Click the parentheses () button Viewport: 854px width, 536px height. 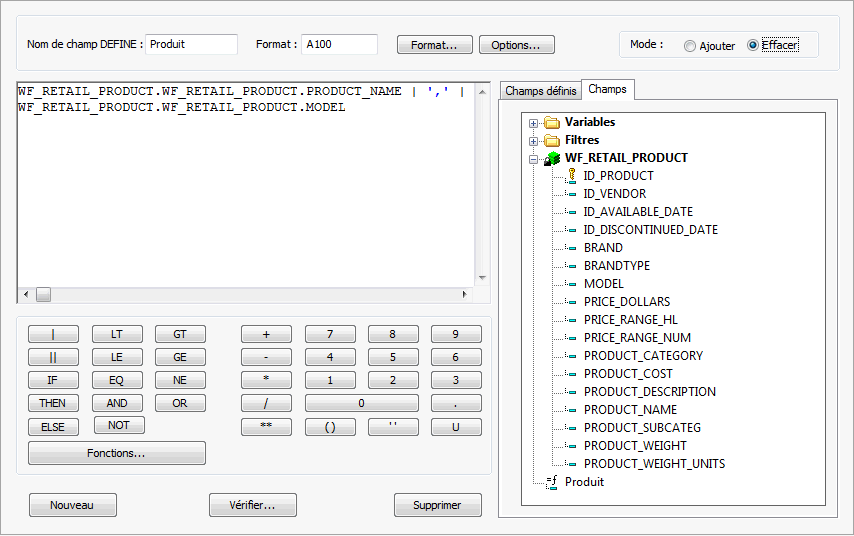(330, 427)
